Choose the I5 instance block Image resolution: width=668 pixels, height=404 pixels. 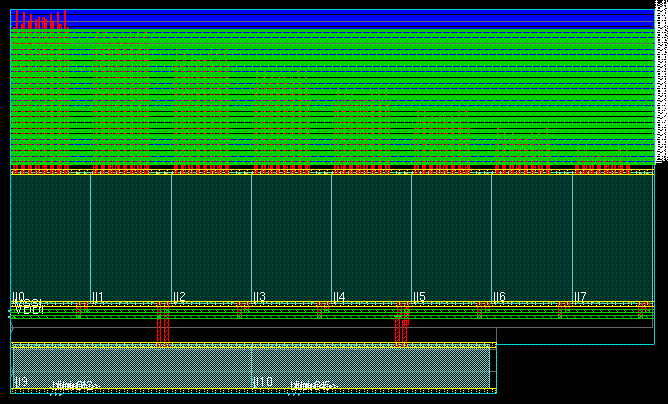point(452,238)
